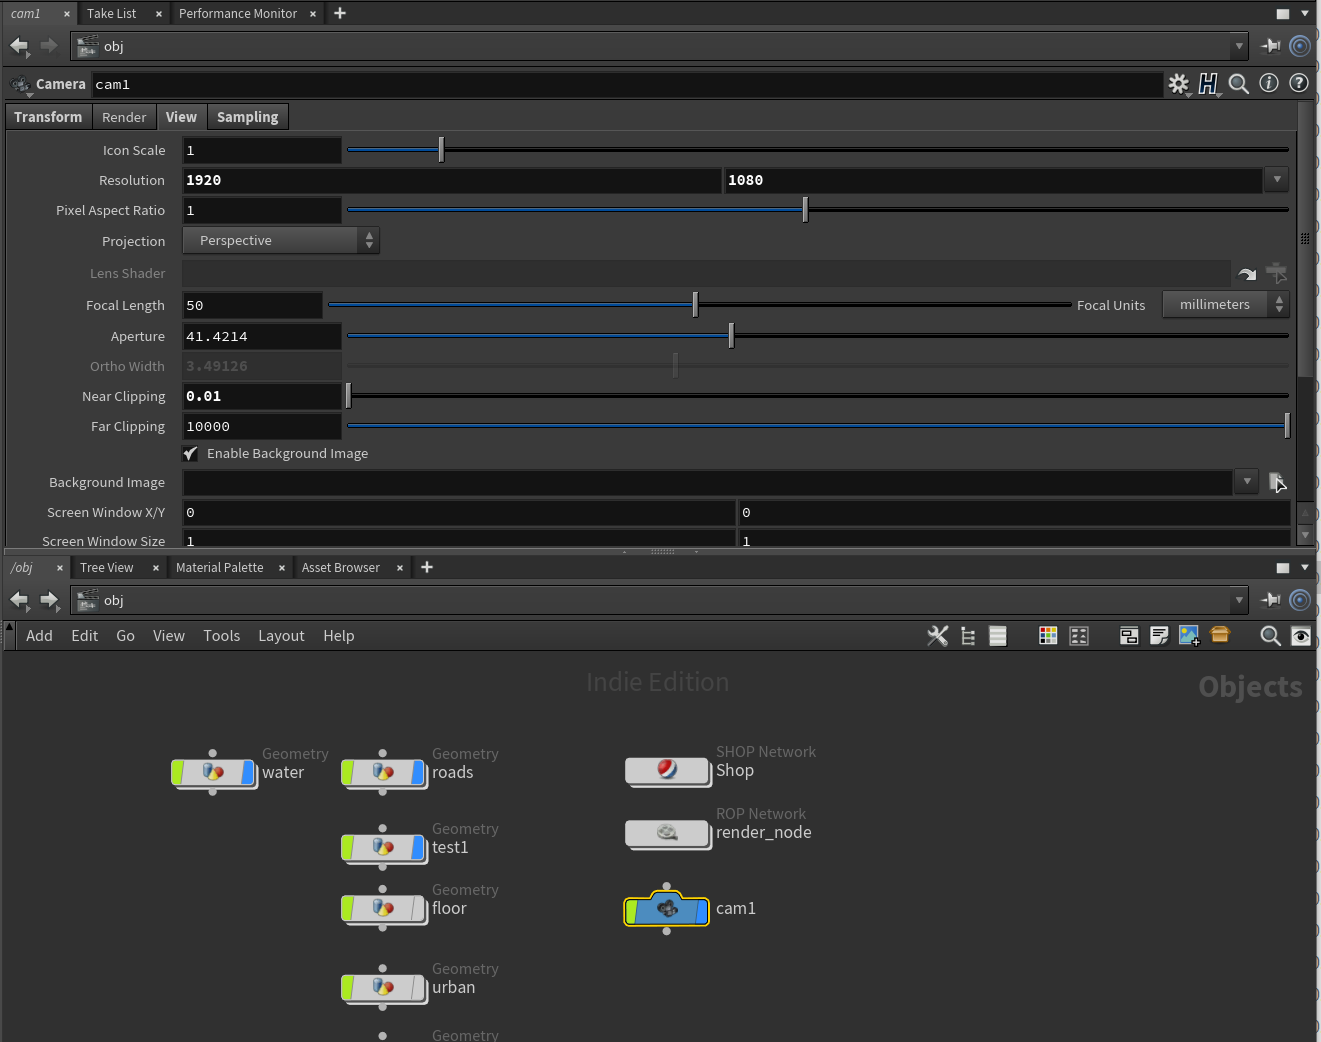Click Aperture slider handle
This screenshot has height=1042, width=1321.
(x=731, y=335)
